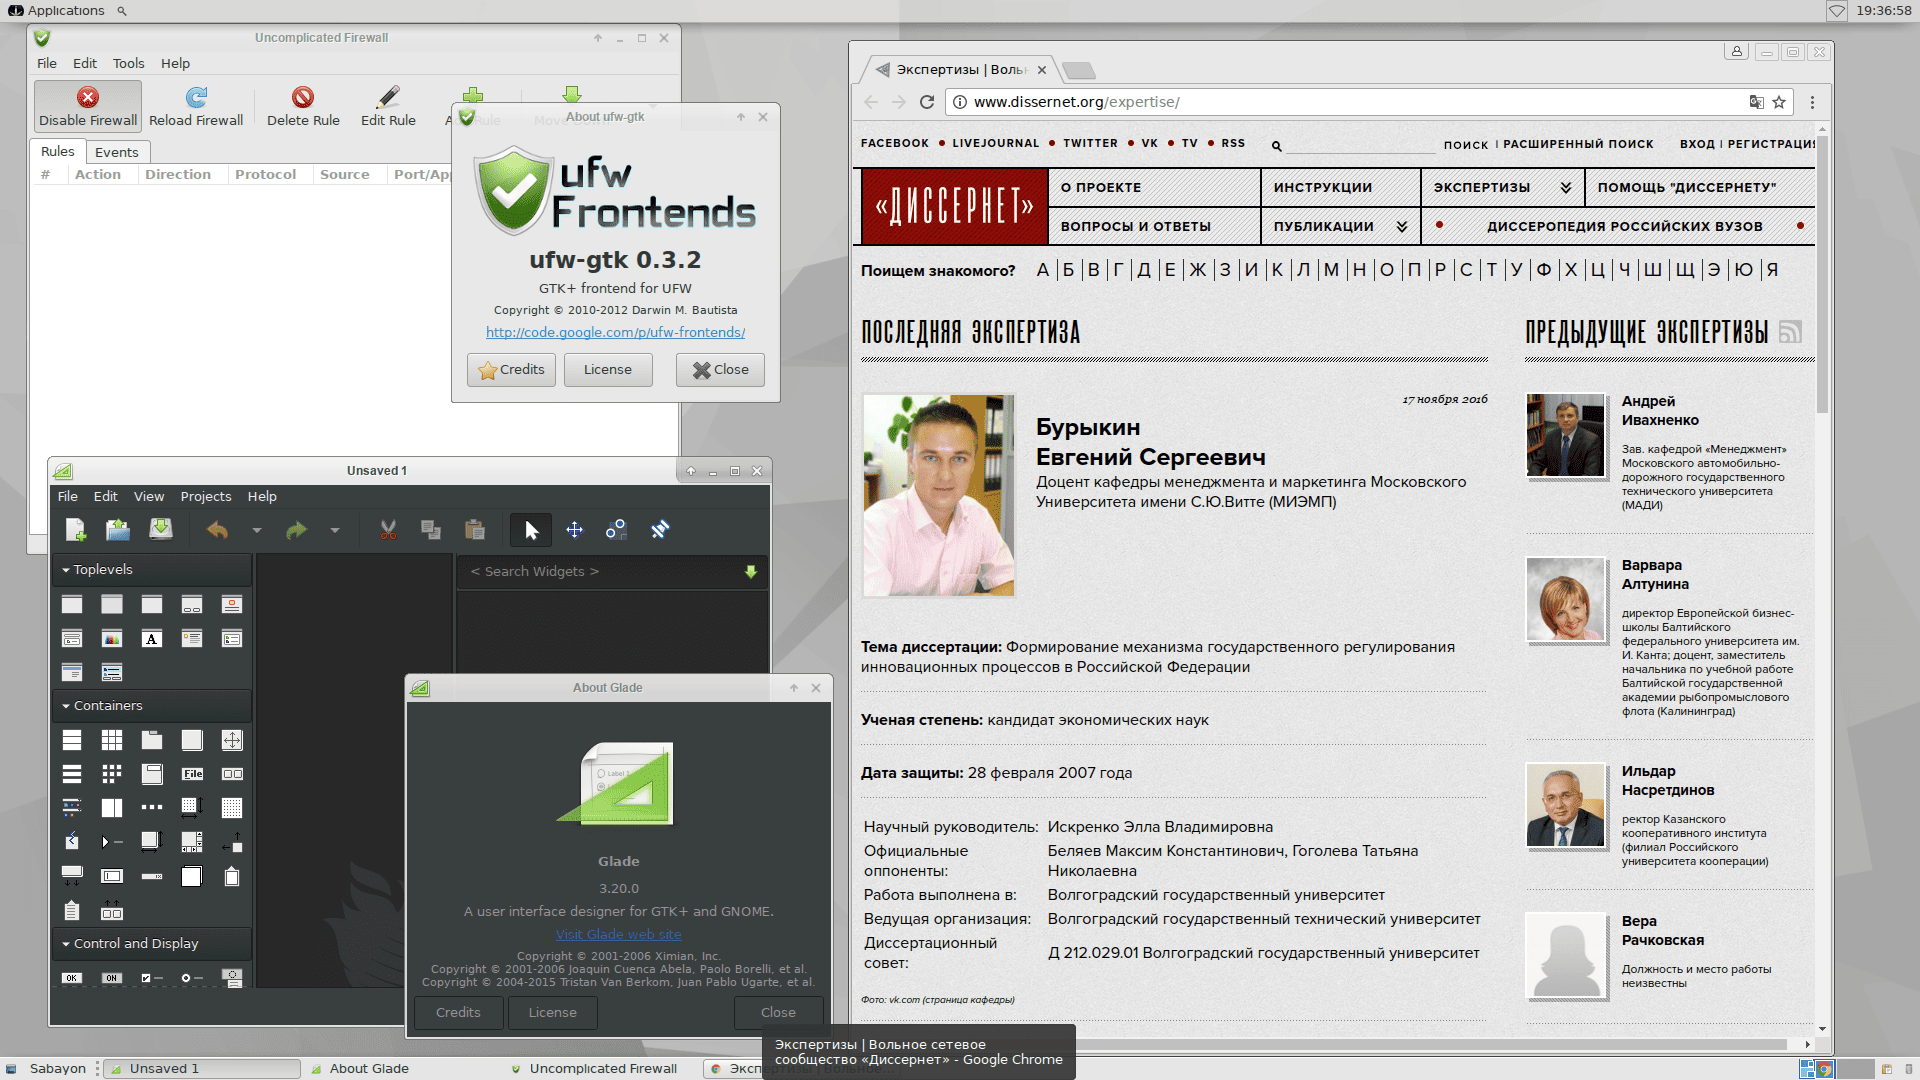The width and height of the screenshot is (1920, 1080).
Task: Click the Андрей Ивахненко photo thumbnail
Action: (1565, 435)
